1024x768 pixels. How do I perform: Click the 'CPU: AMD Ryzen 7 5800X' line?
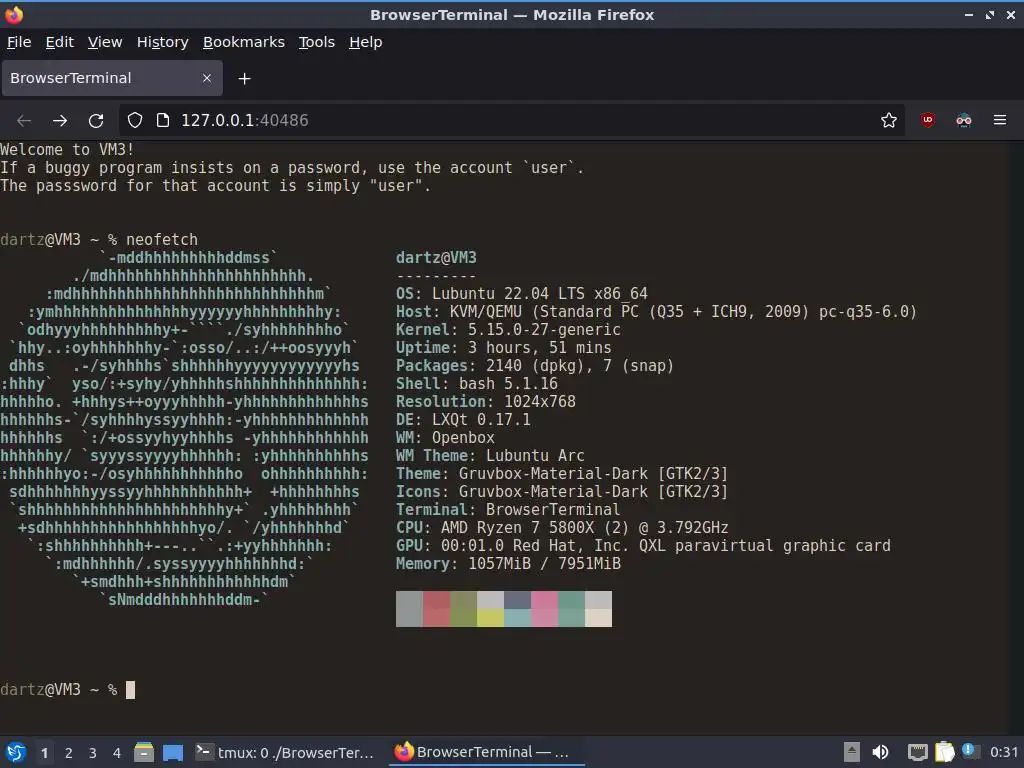coord(562,528)
